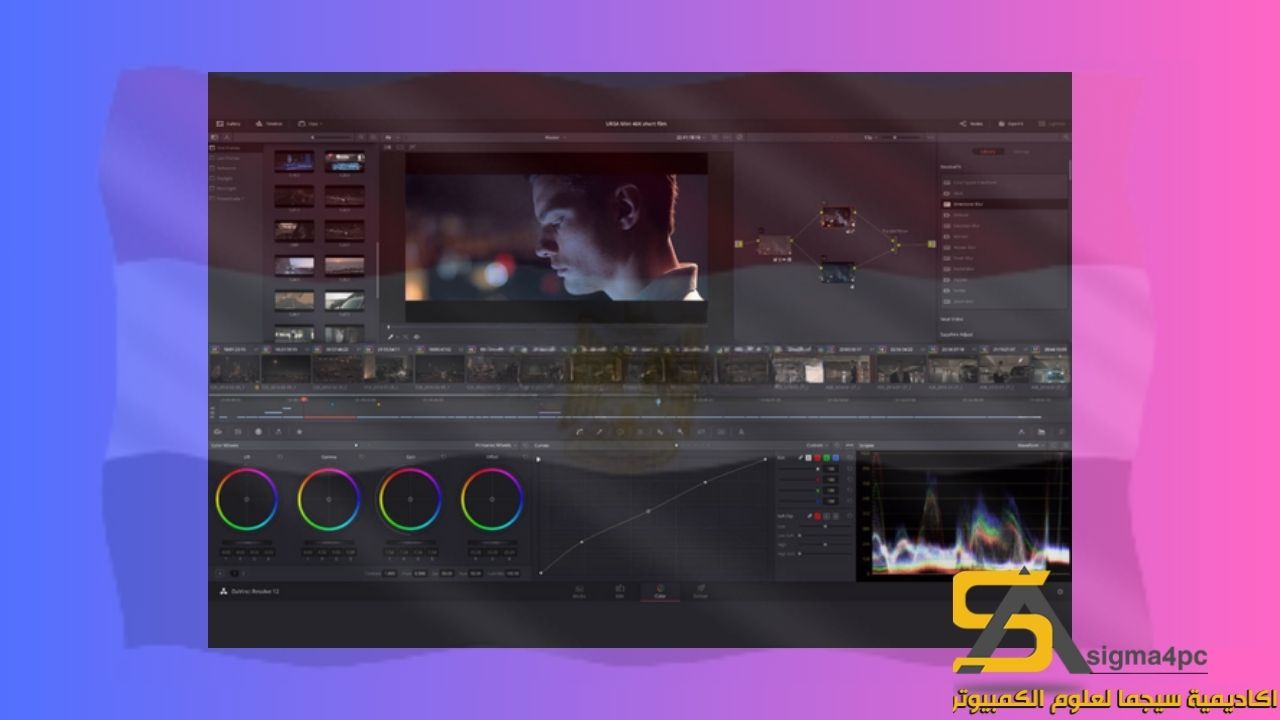This screenshot has width=1280, height=720.
Task: Click the Lift color wheel
Action: pos(246,499)
